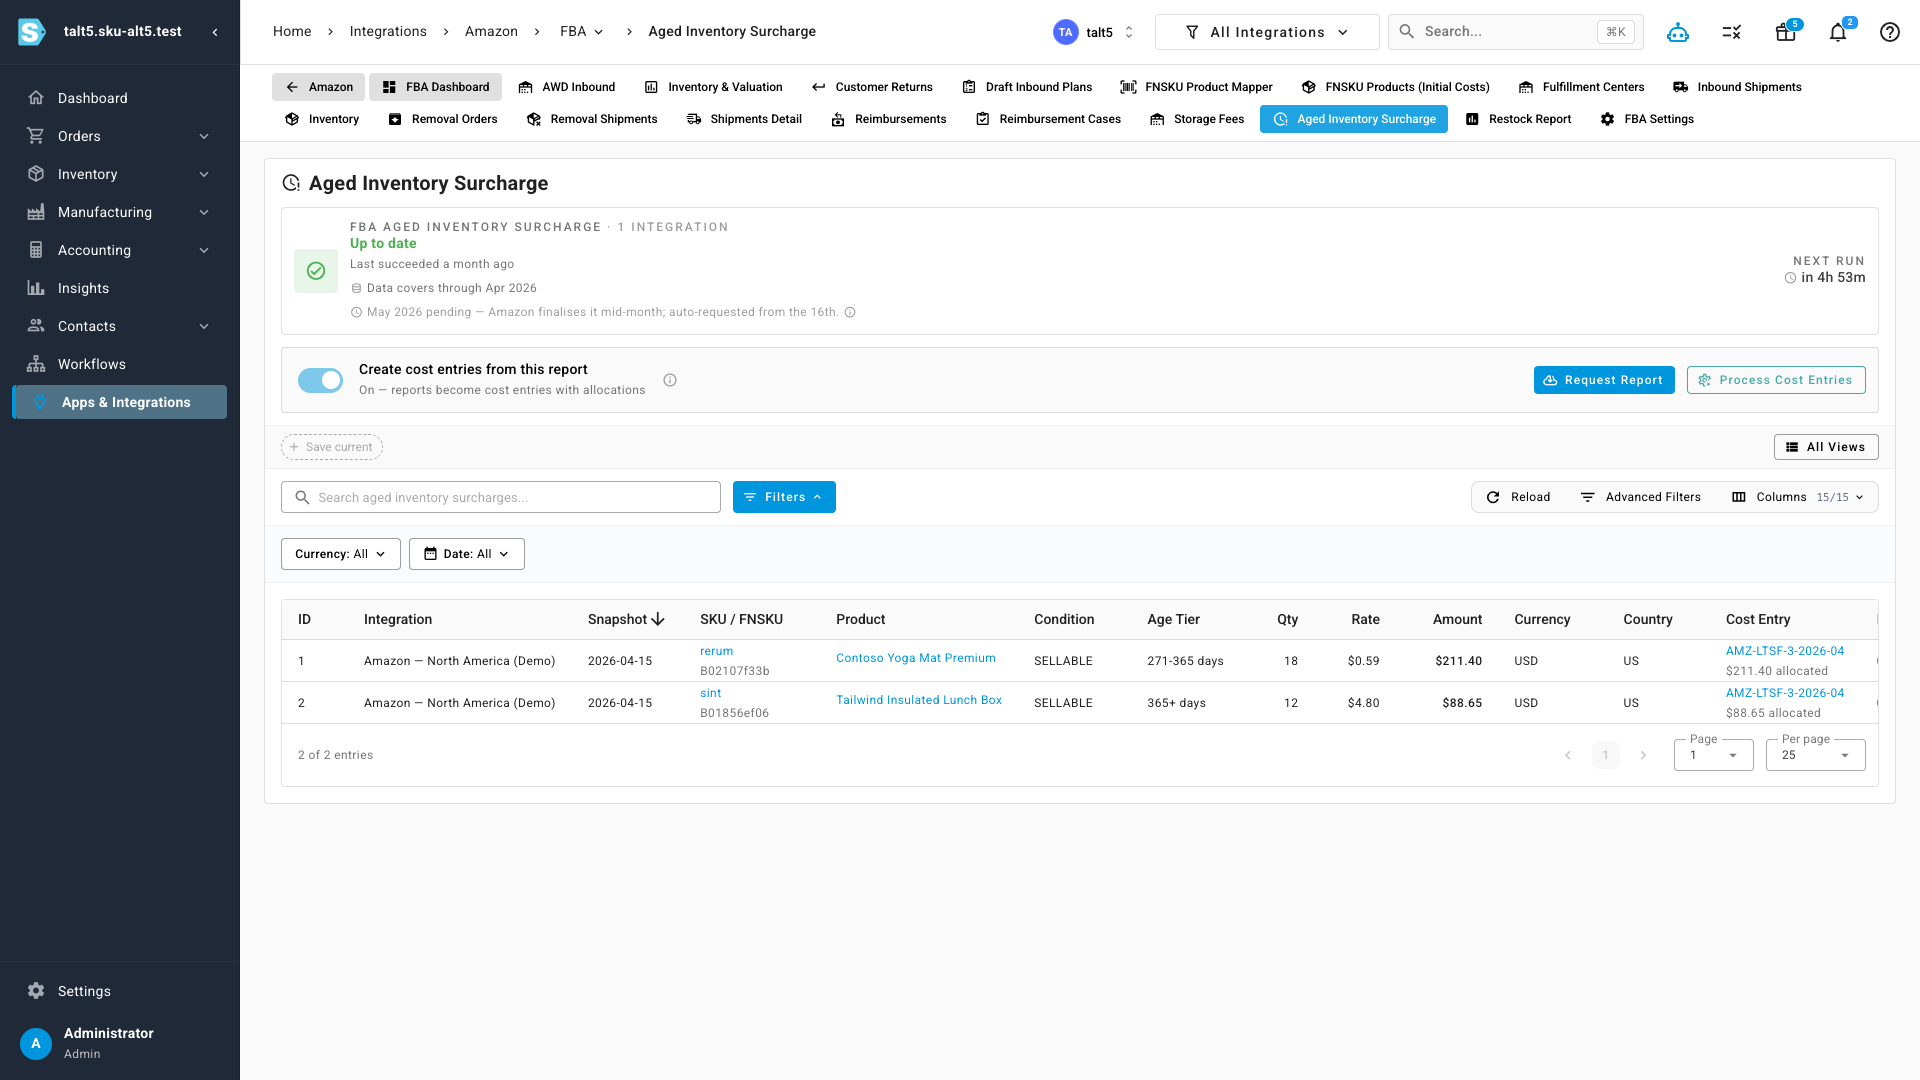Click the Save current view button
This screenshot has width=1920, height=1080.
332,447
